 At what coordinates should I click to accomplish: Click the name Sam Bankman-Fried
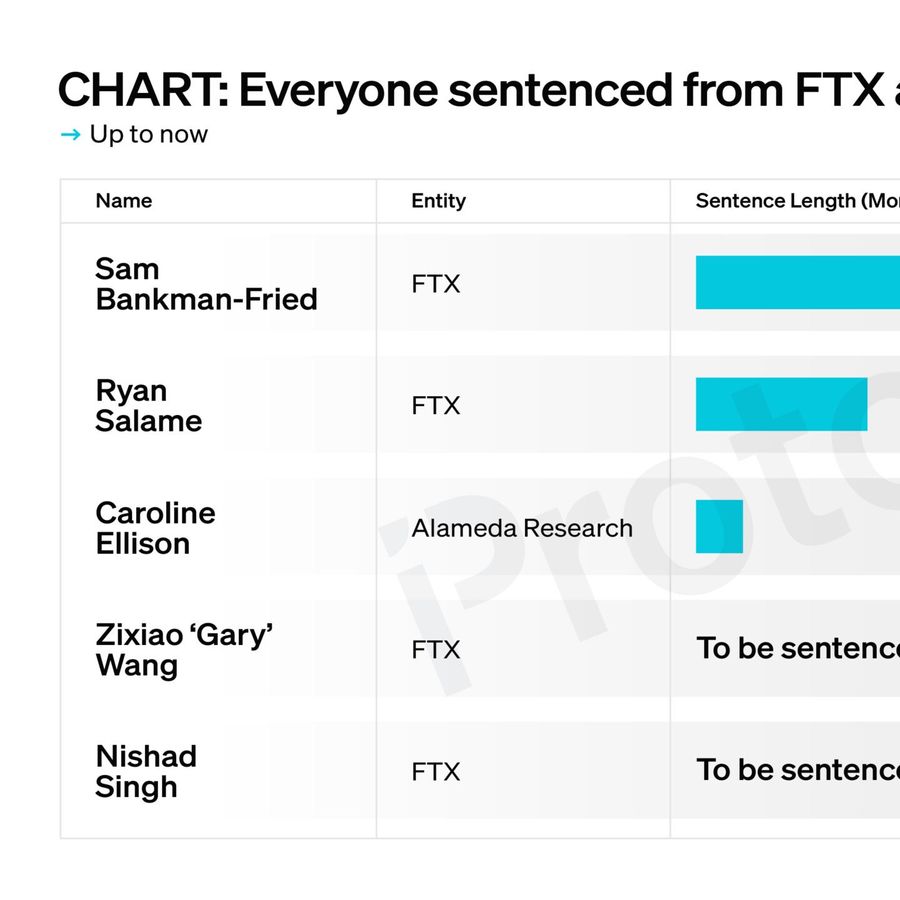[x=206, y=284]
